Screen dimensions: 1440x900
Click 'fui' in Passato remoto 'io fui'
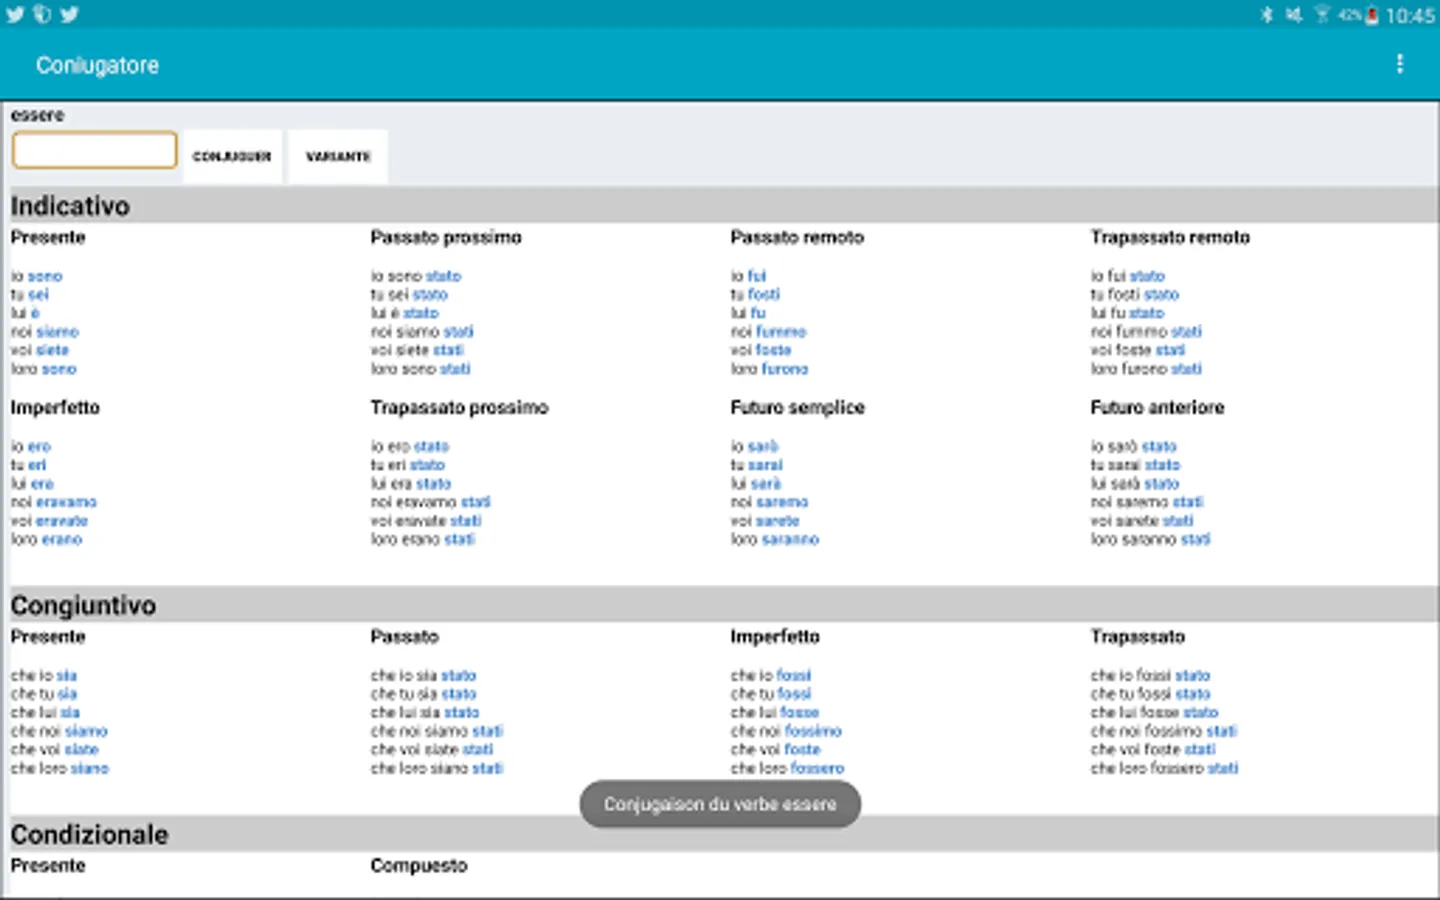tap(757, 276)
